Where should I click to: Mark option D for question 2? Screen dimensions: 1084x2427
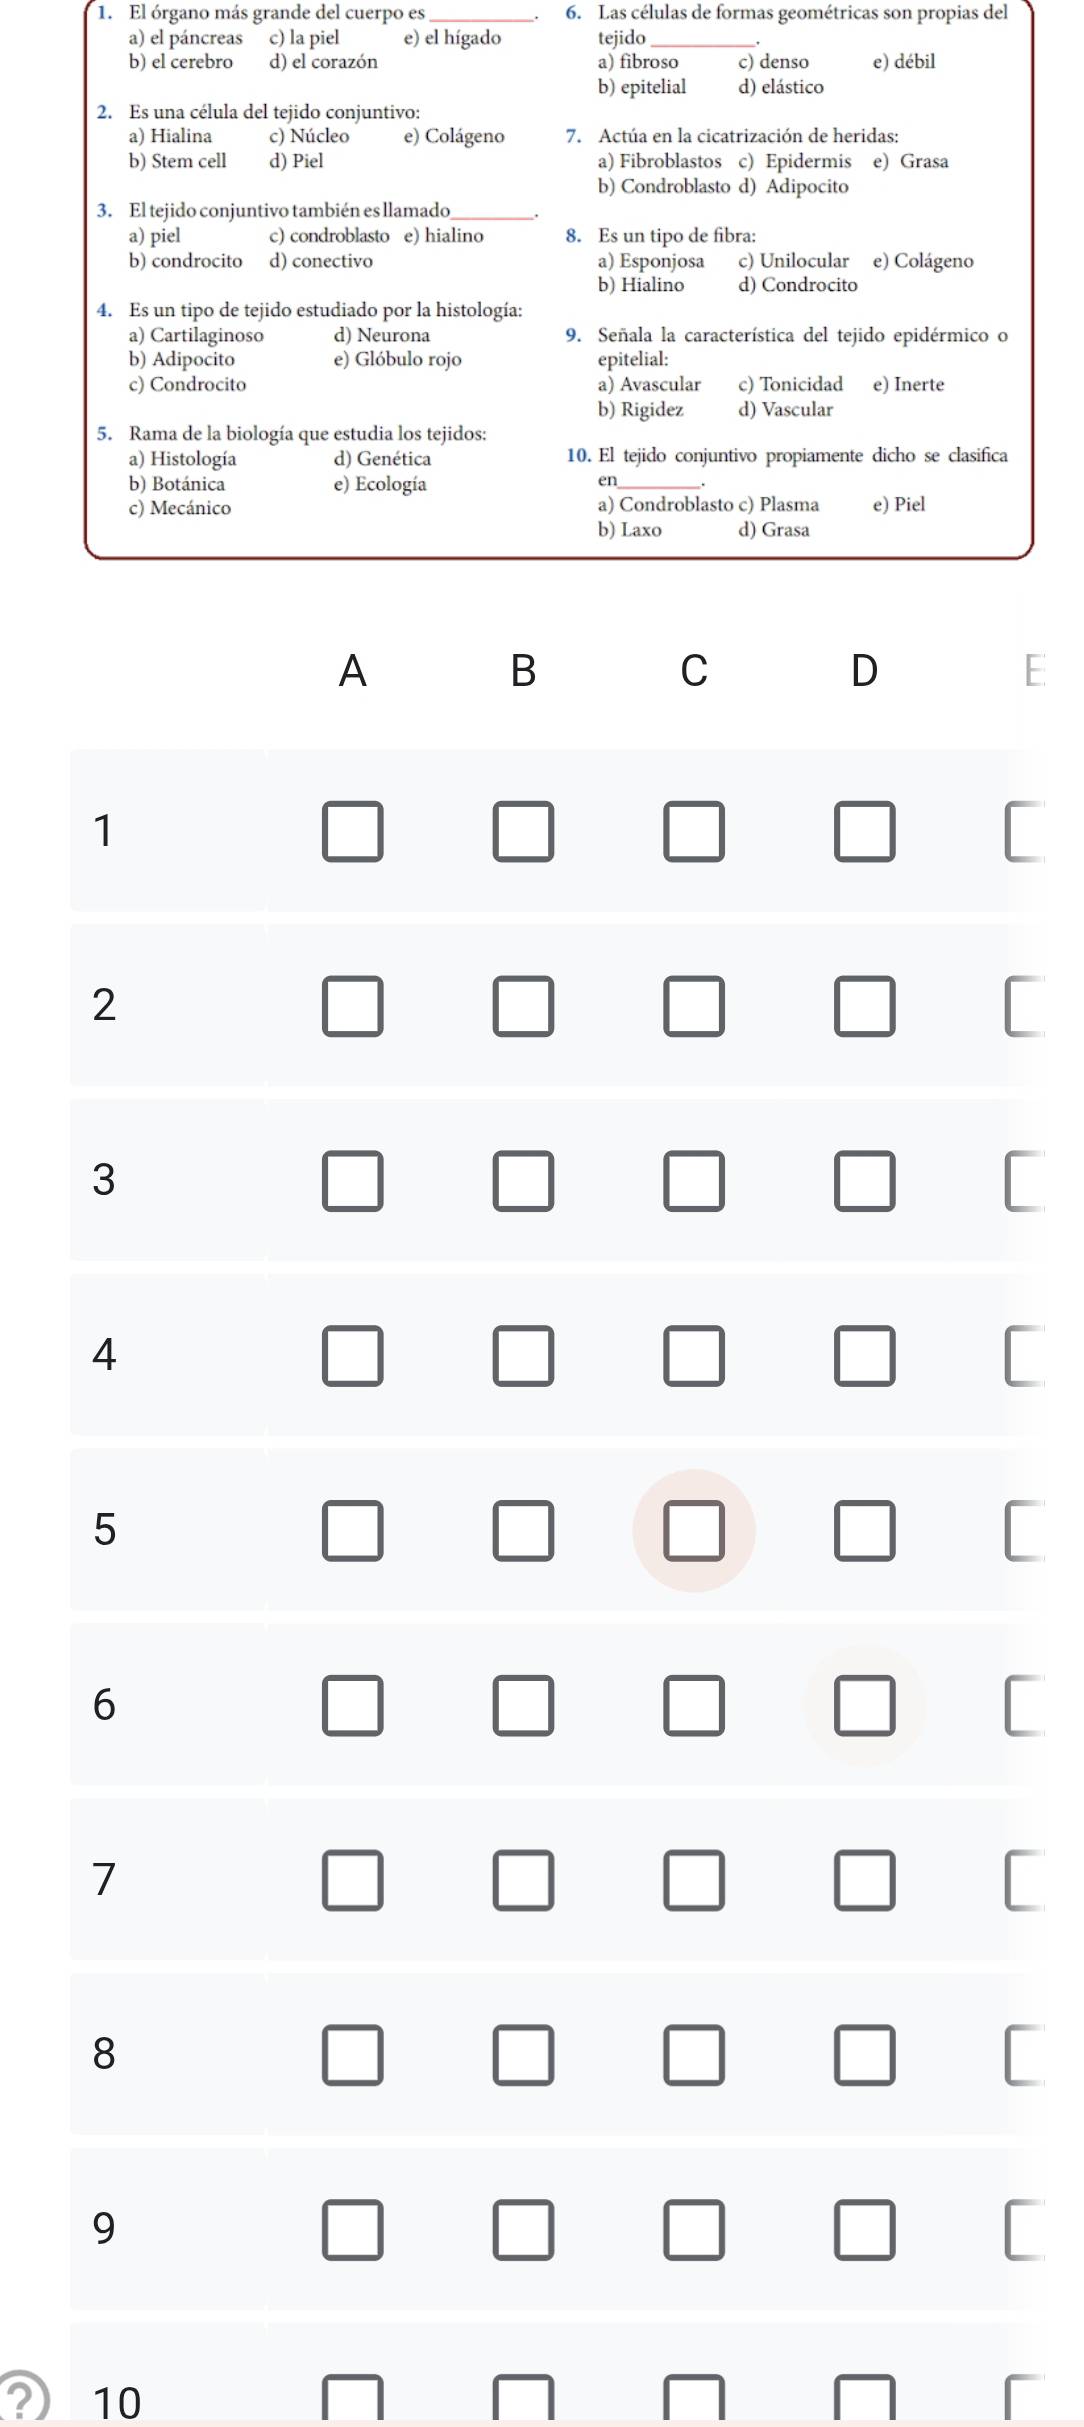[865, 1006]
